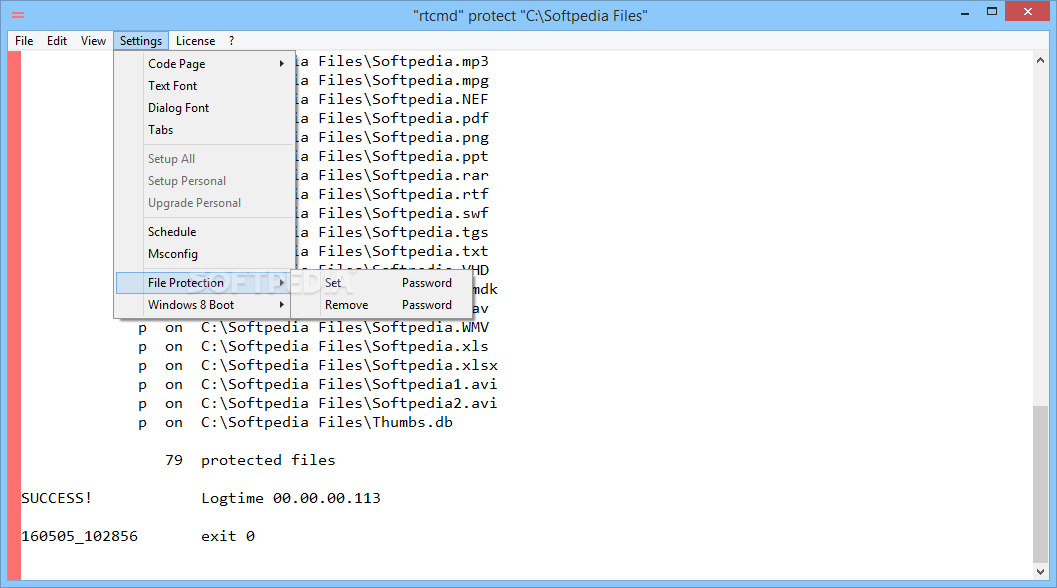Open Msconfig from Settings menu
The image size is (1057, 588).
pos(206,254)
